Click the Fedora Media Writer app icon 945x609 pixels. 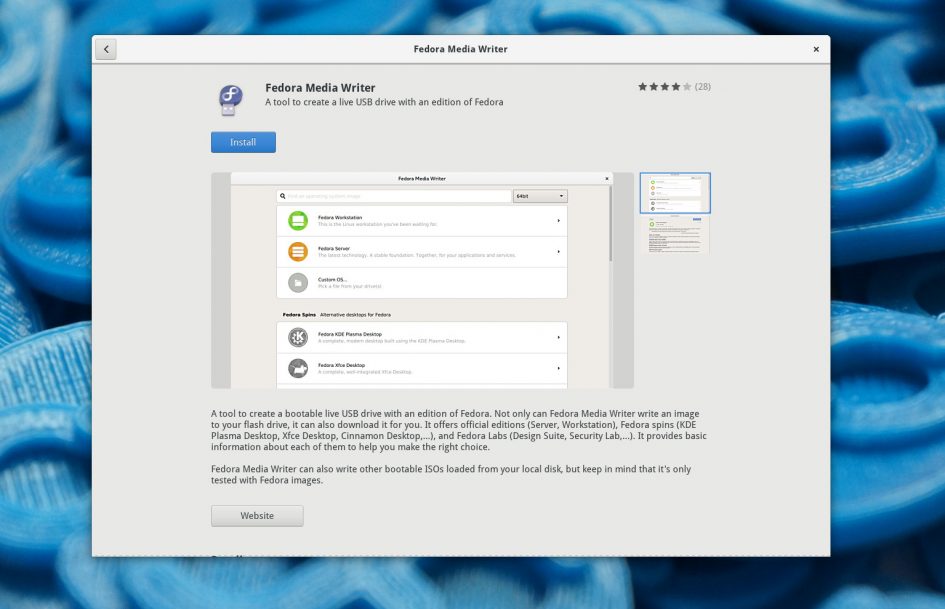230,99
